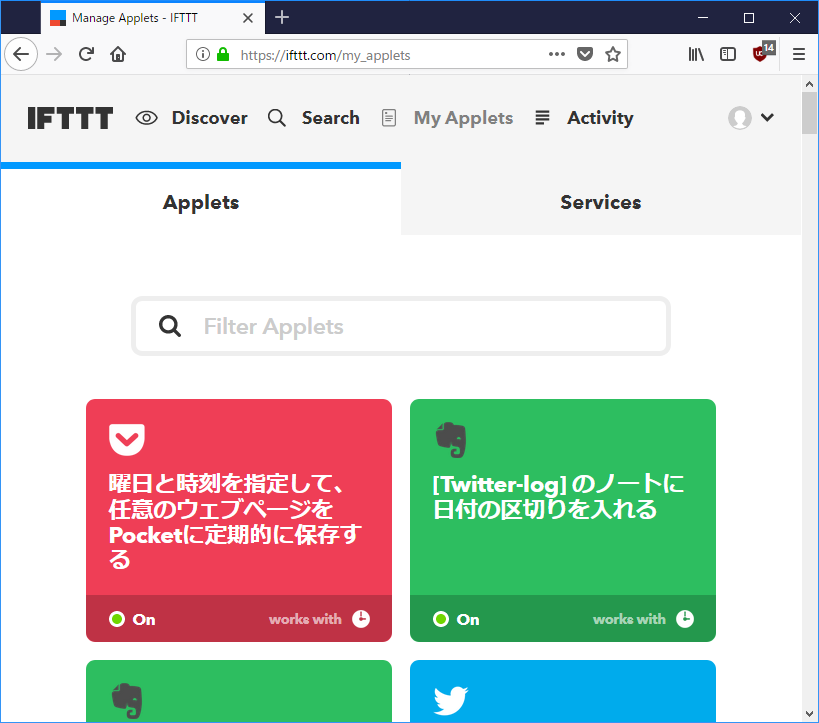819x723 pixels.
Task: Click Evernote icon on the Twitter-log applet
Action: pos(451,440)
